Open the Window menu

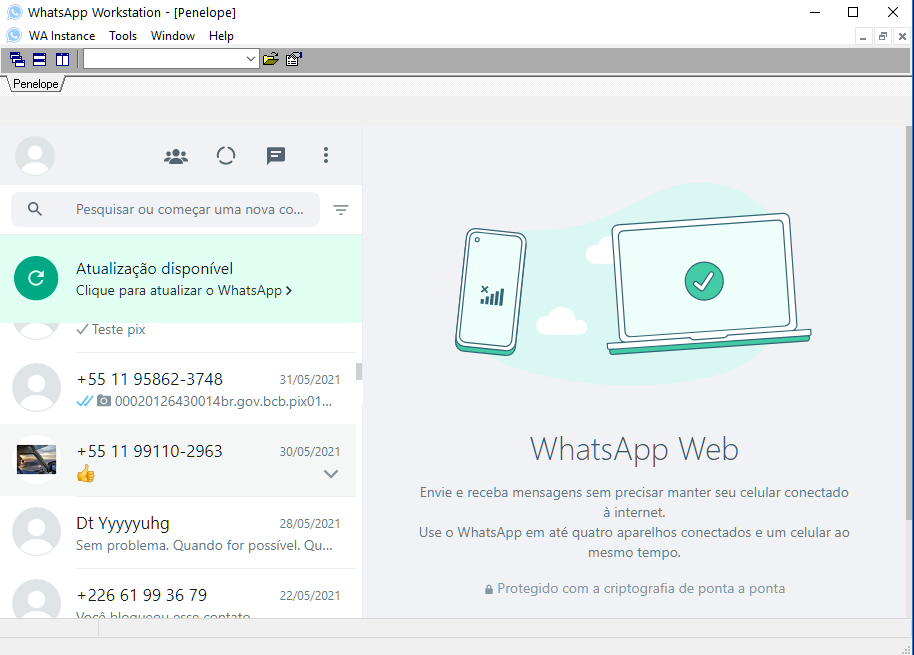click(x=173, y=36)
